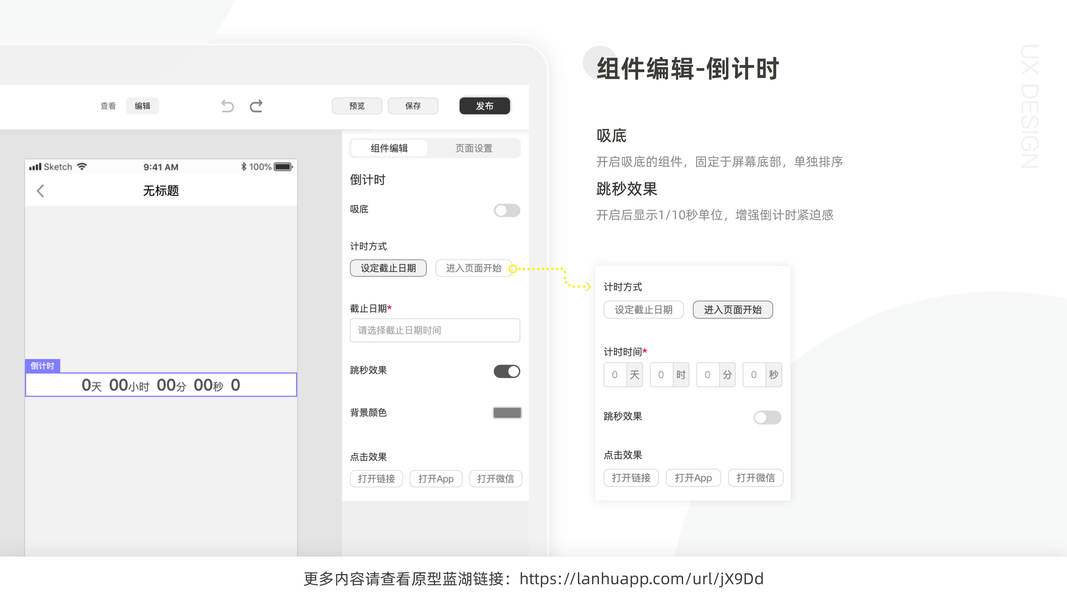The width and height of the screenshot is (1067, 600).
Task: Switch to the 页面设置 tab
Action: click(x=474, y=148)
